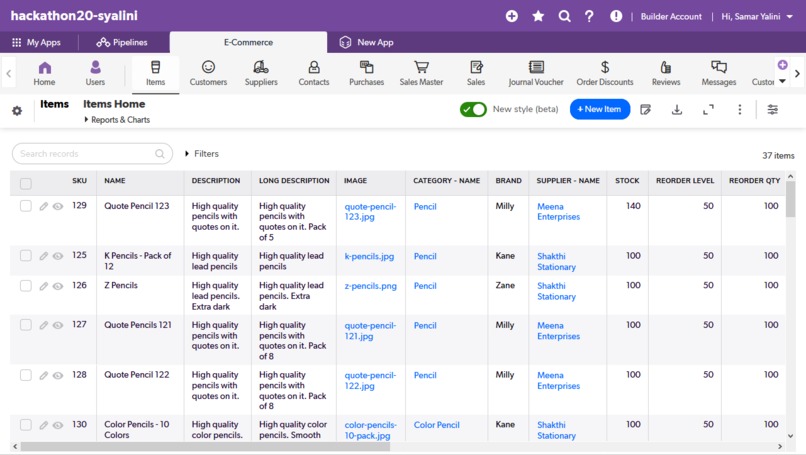Select the Items table tab

155,74
